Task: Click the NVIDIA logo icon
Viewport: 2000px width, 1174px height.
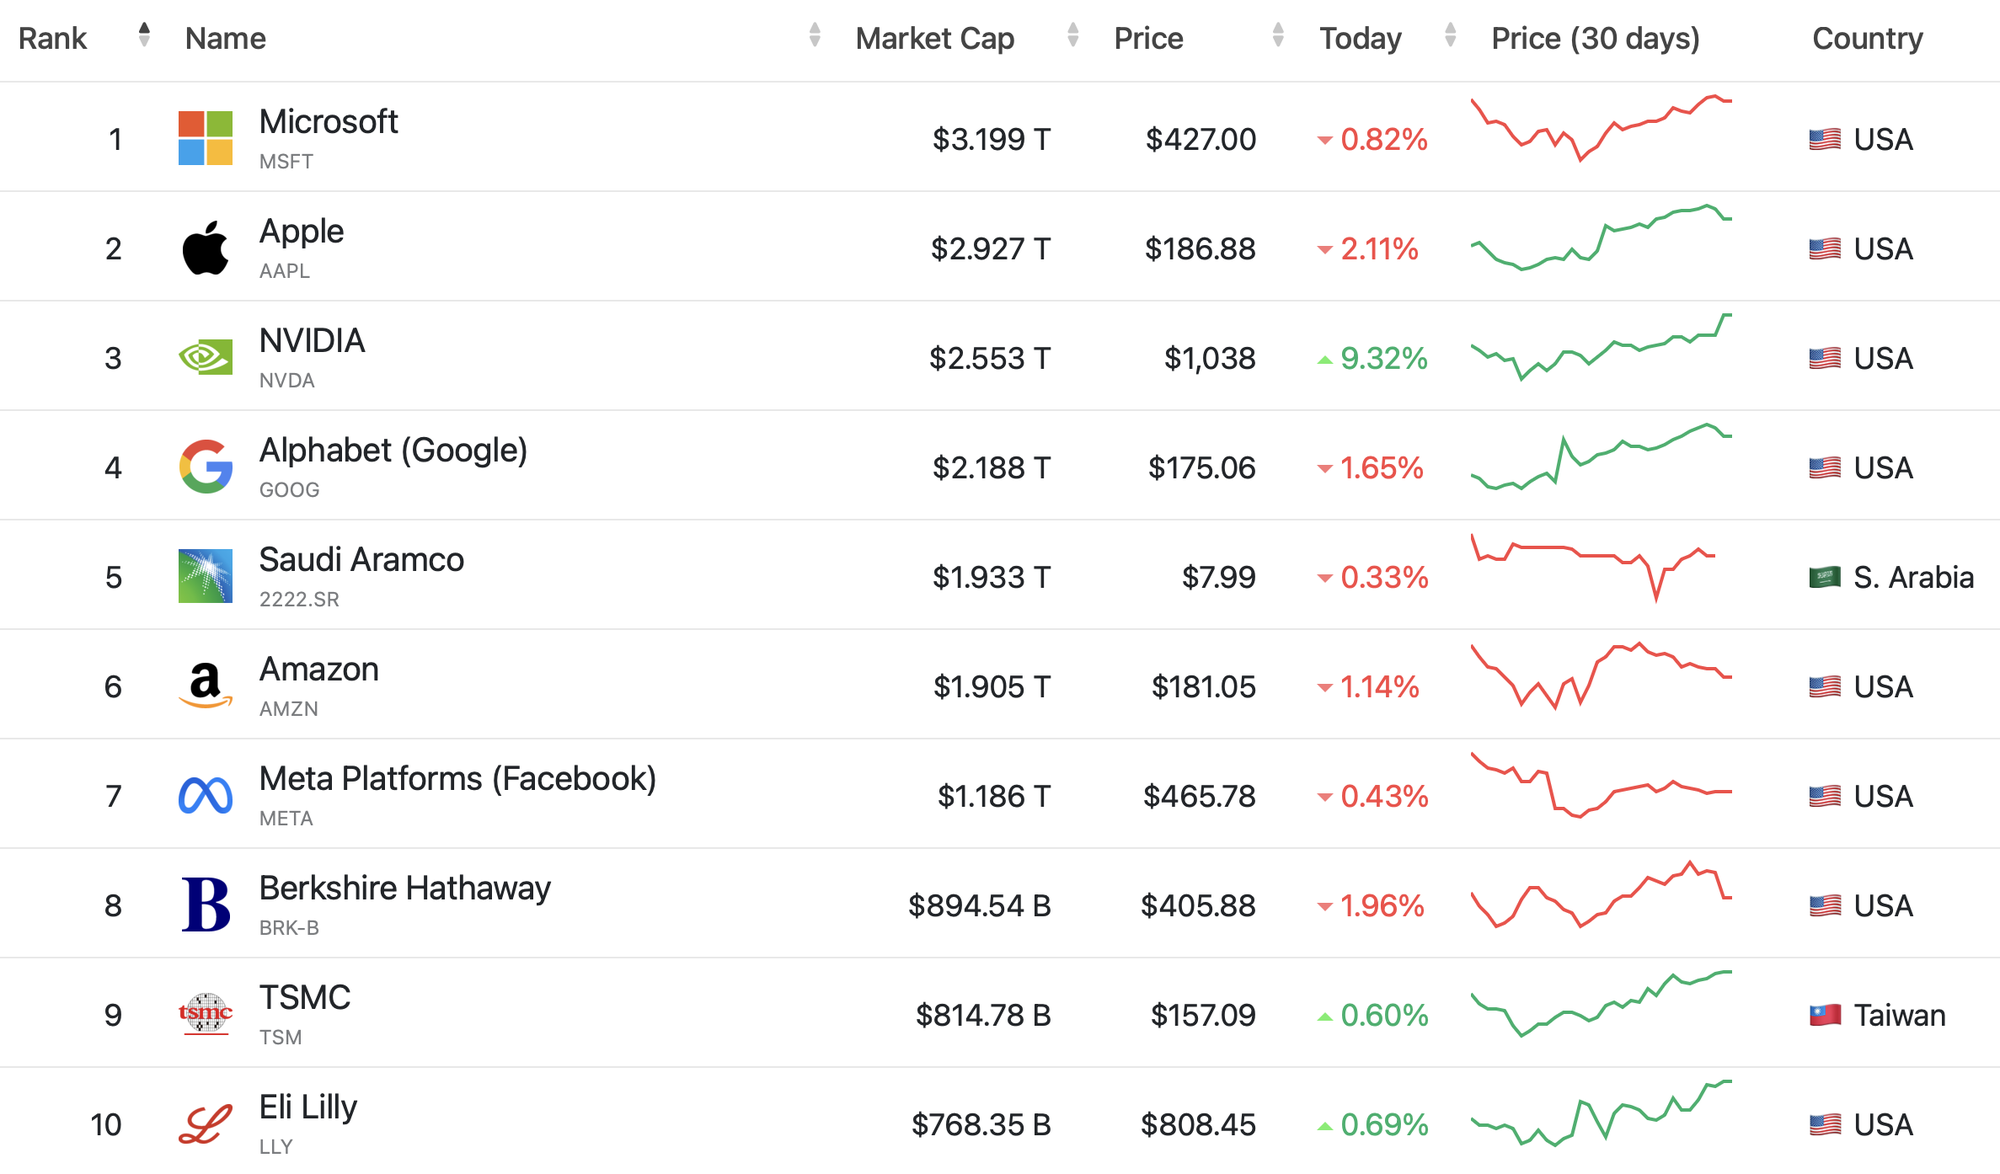Action: pyautogui.click(x=205, y=357)
